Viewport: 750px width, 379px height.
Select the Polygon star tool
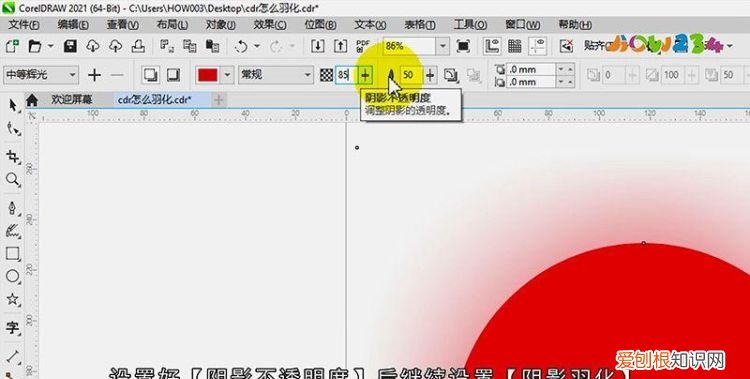point(13,300)
